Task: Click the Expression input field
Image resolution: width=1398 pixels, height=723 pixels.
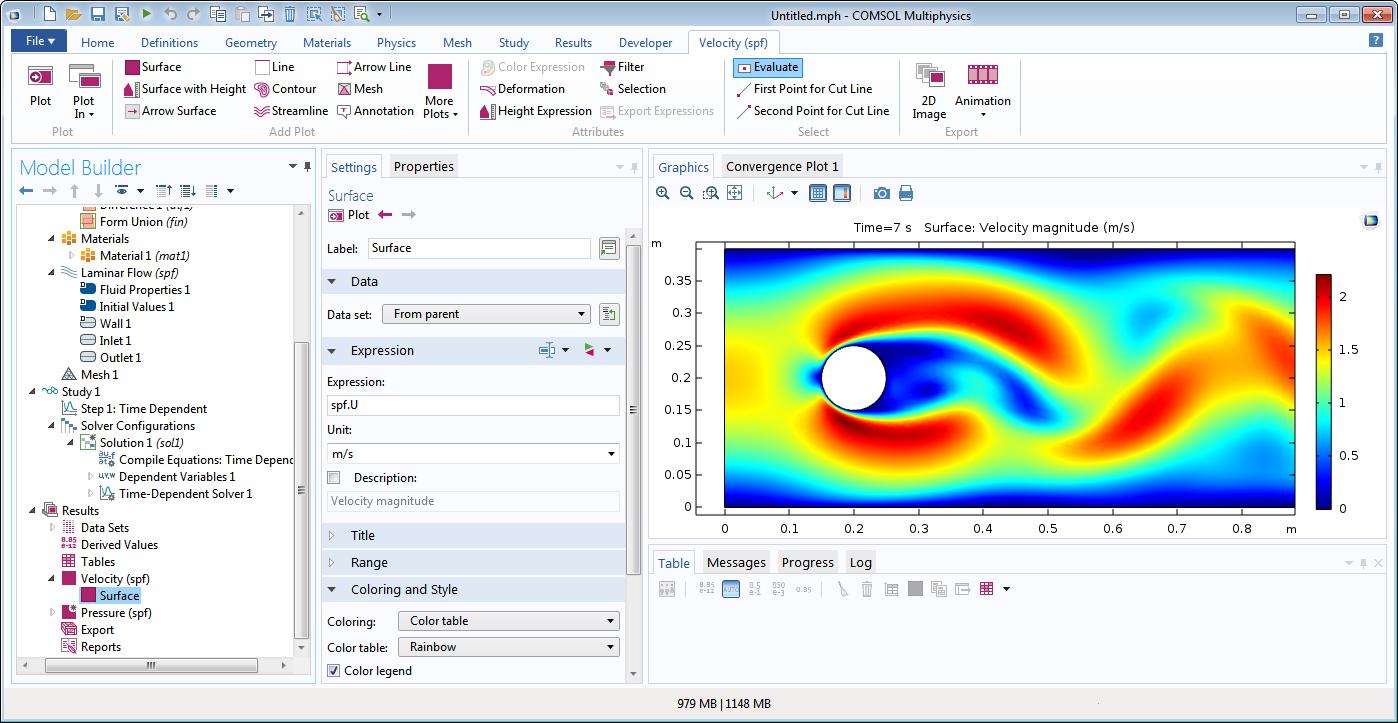Action: [x=473, y=405]
